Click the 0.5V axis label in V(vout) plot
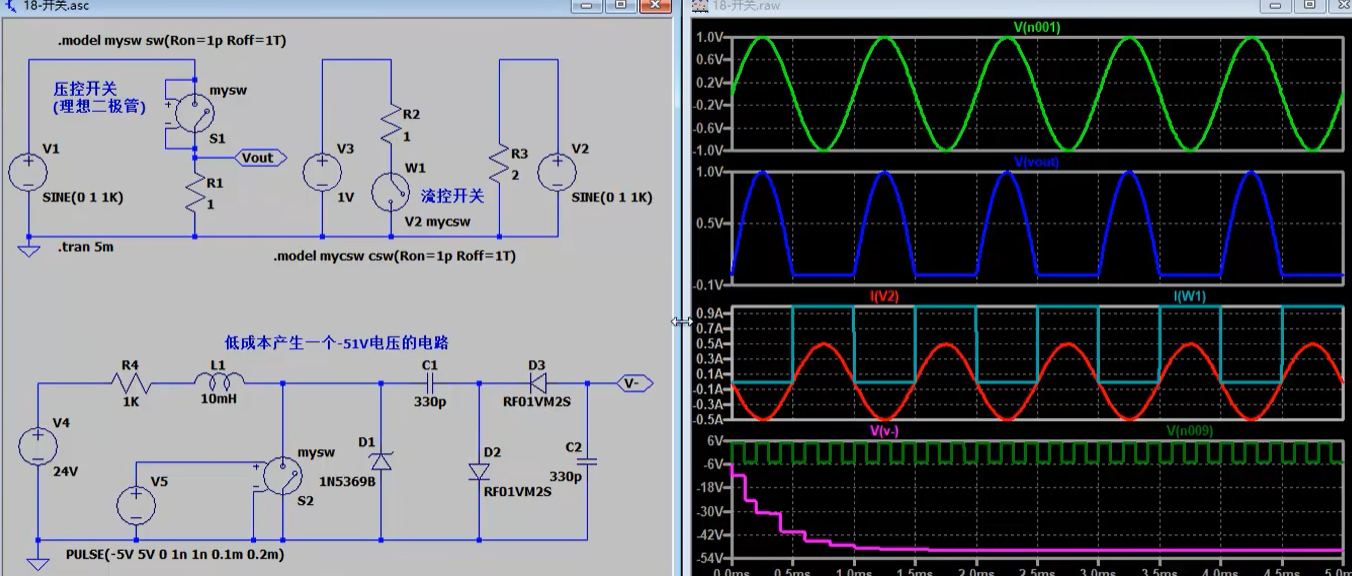The height and width of the screenshot is (576, 1352). [x=709, y=223]
